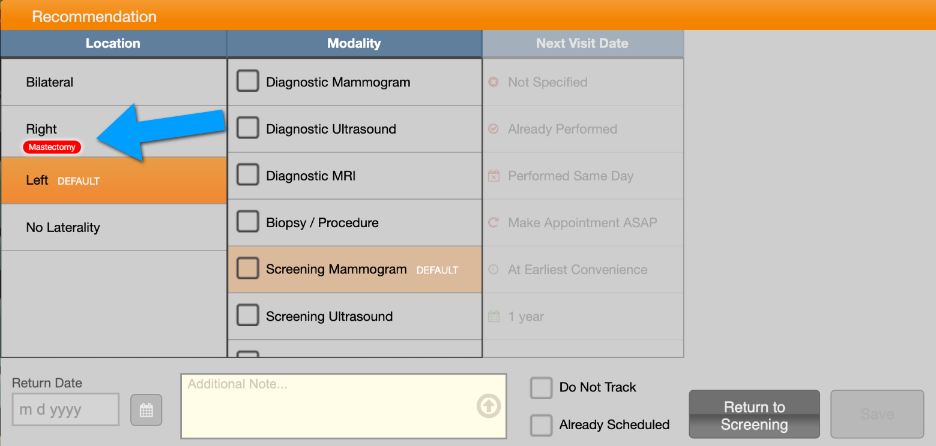Screen dimensions: 936x446
Task: Select Bilateral in the Location list
Action: point(114,82)
